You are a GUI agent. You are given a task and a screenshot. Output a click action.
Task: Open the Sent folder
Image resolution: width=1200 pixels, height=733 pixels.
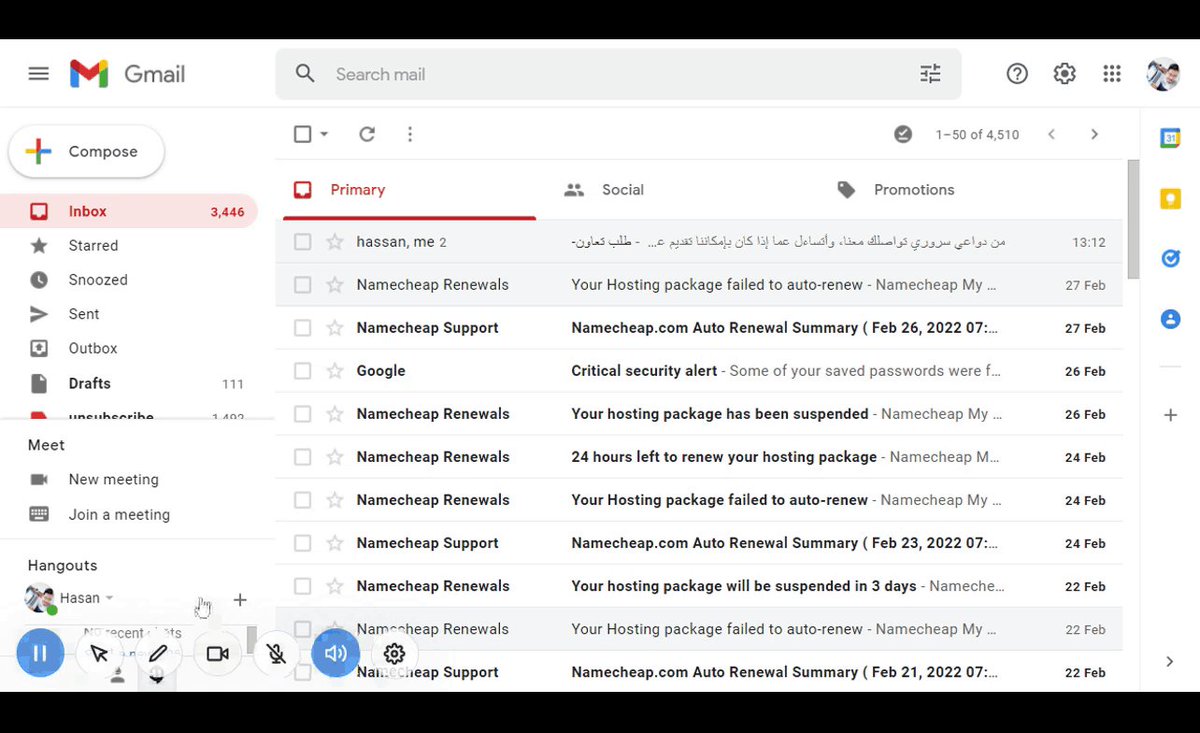point(129,314)
